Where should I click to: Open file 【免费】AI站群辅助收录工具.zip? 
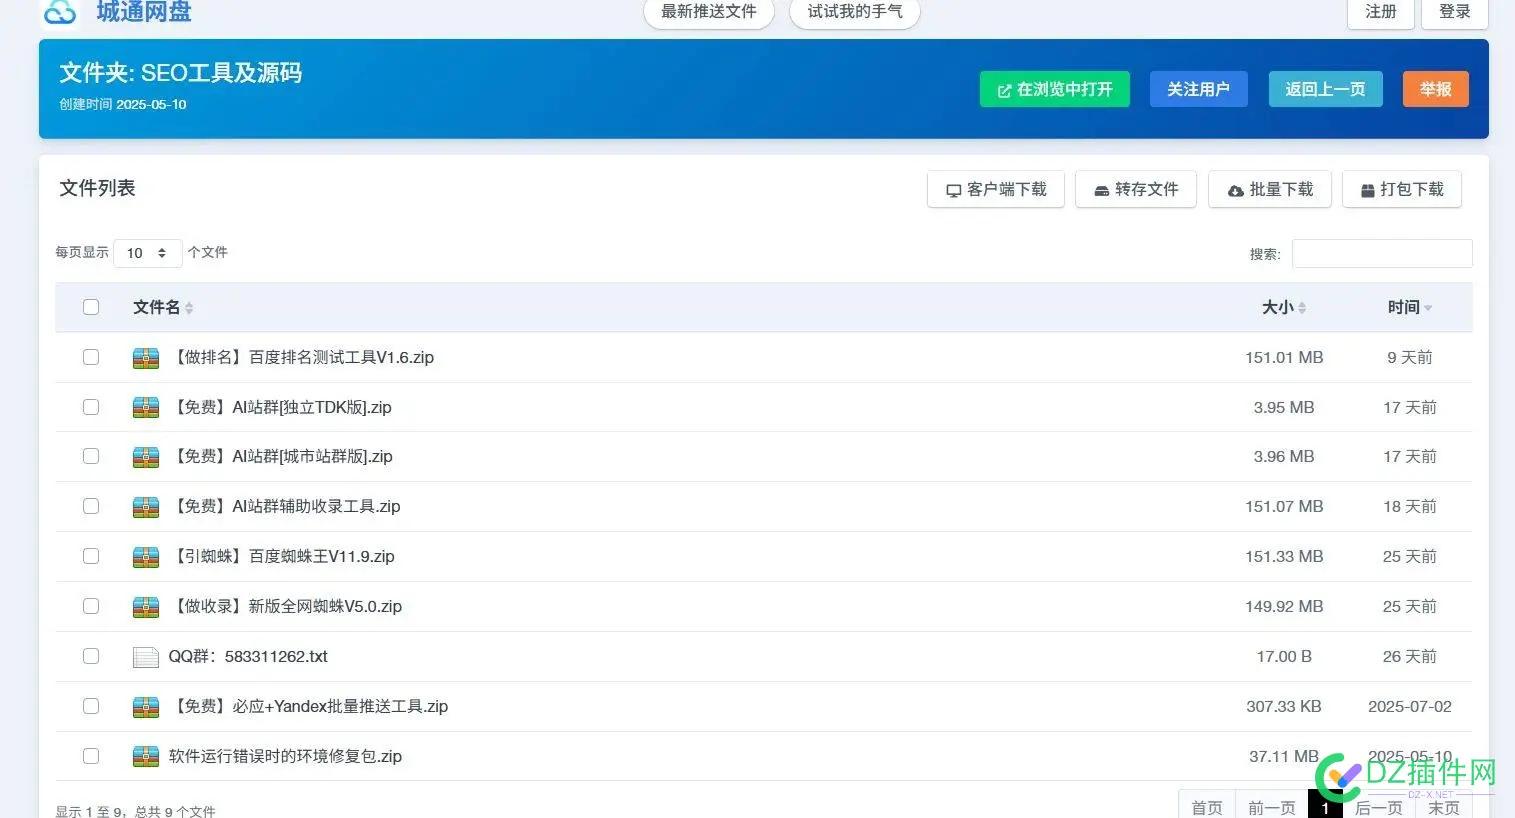[x=284, y=506]
